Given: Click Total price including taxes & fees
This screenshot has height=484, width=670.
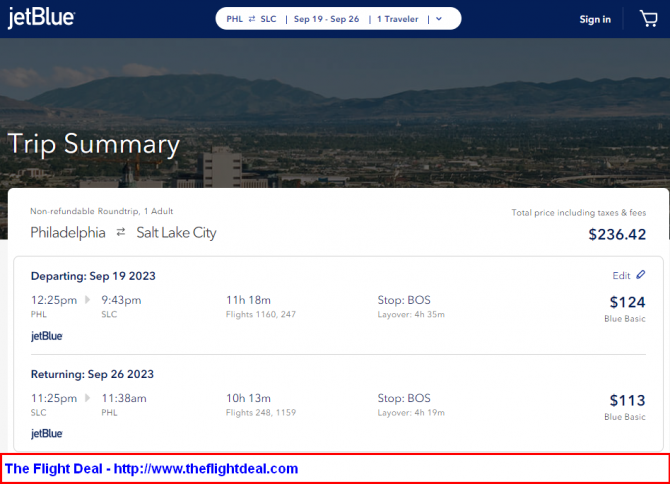Looking at the screenshot, I should [x=579, y=213].
